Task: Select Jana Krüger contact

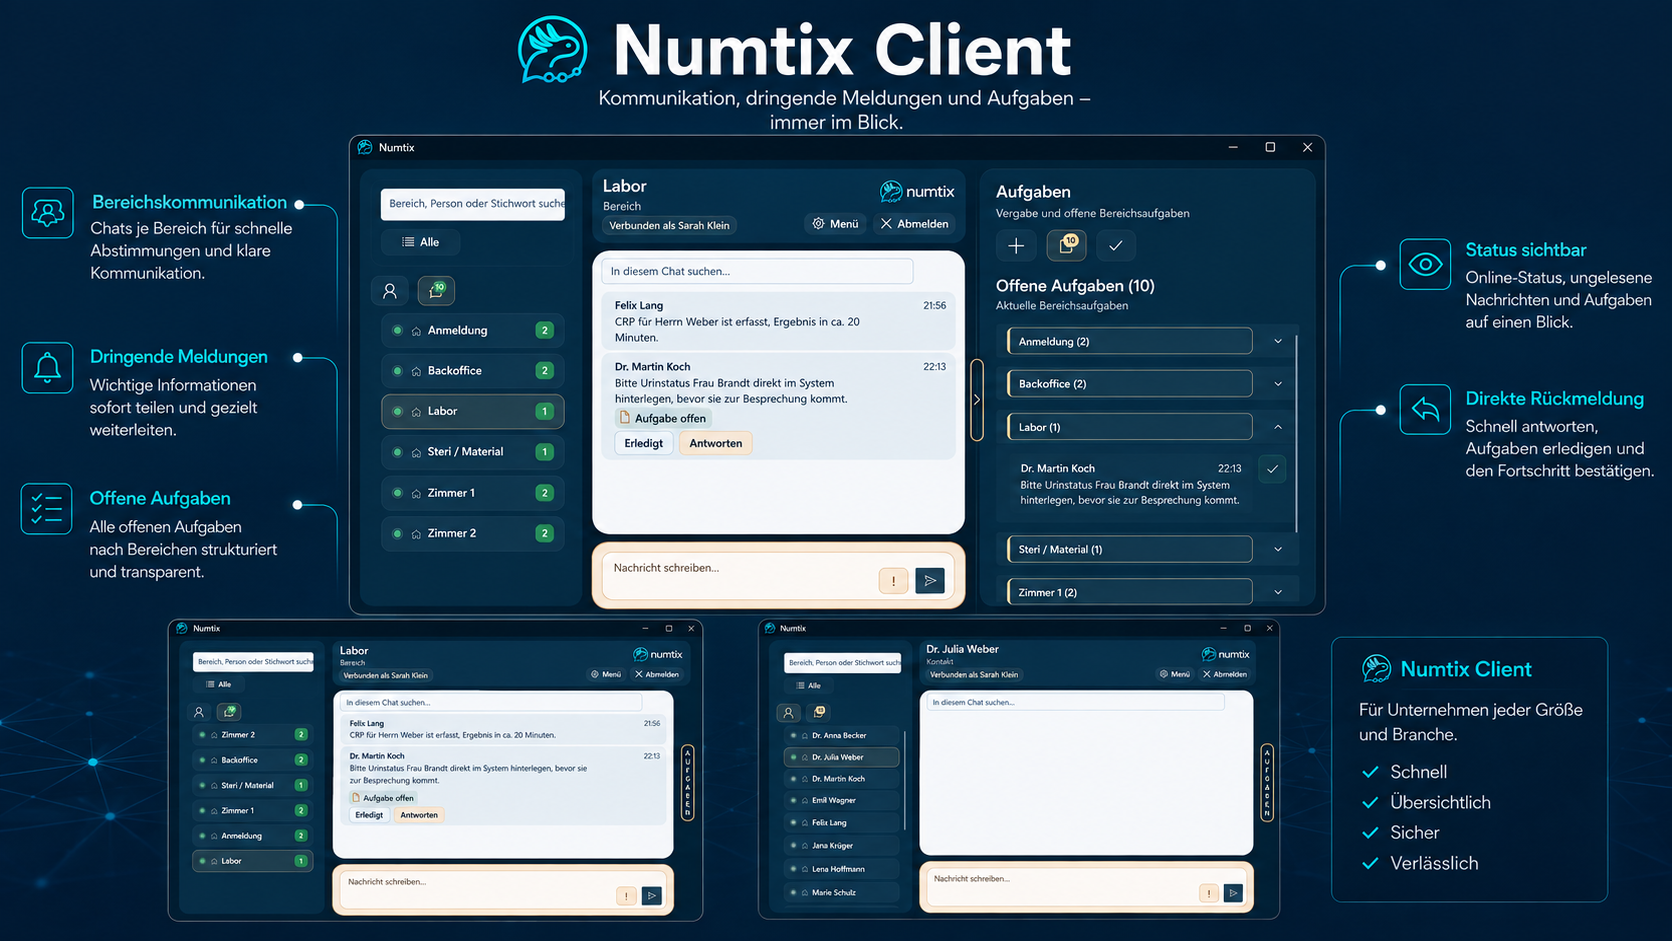Action: tap(841, 846)
